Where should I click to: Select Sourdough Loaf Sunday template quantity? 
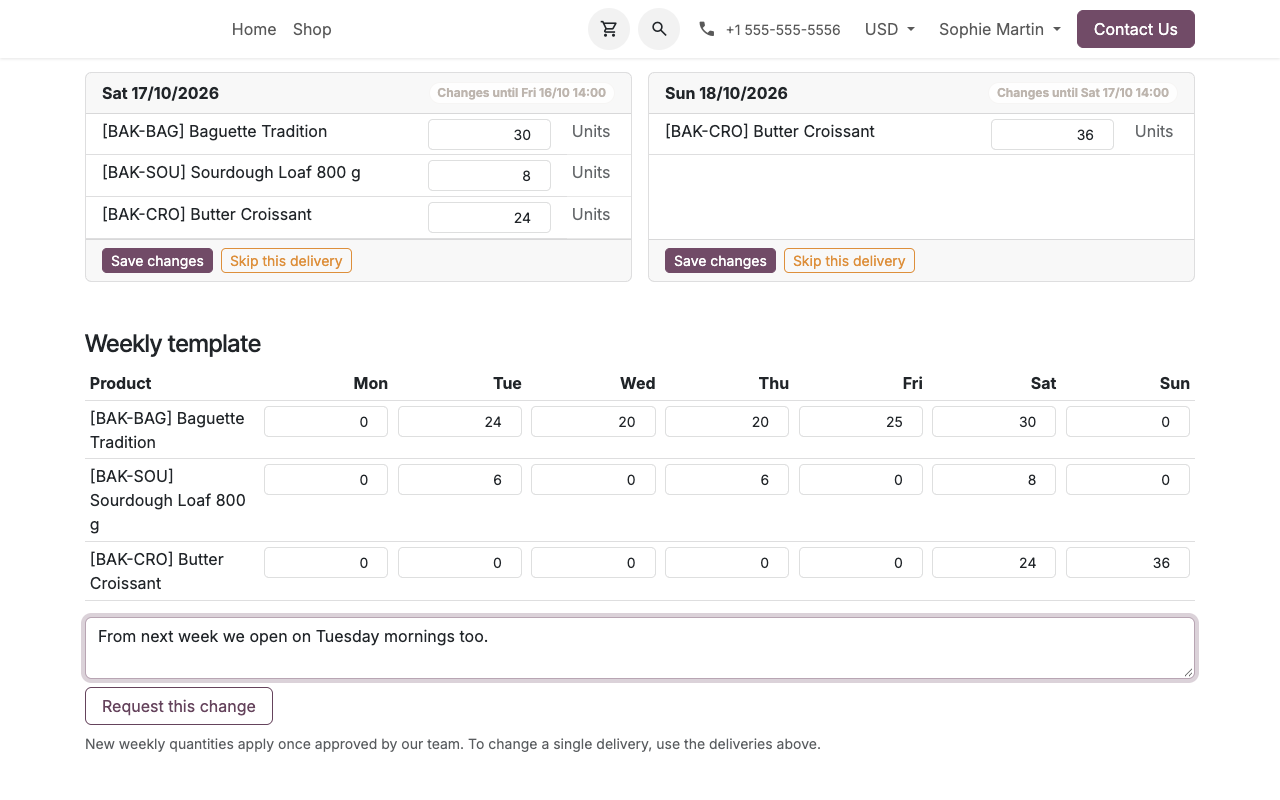[1128, 480]
